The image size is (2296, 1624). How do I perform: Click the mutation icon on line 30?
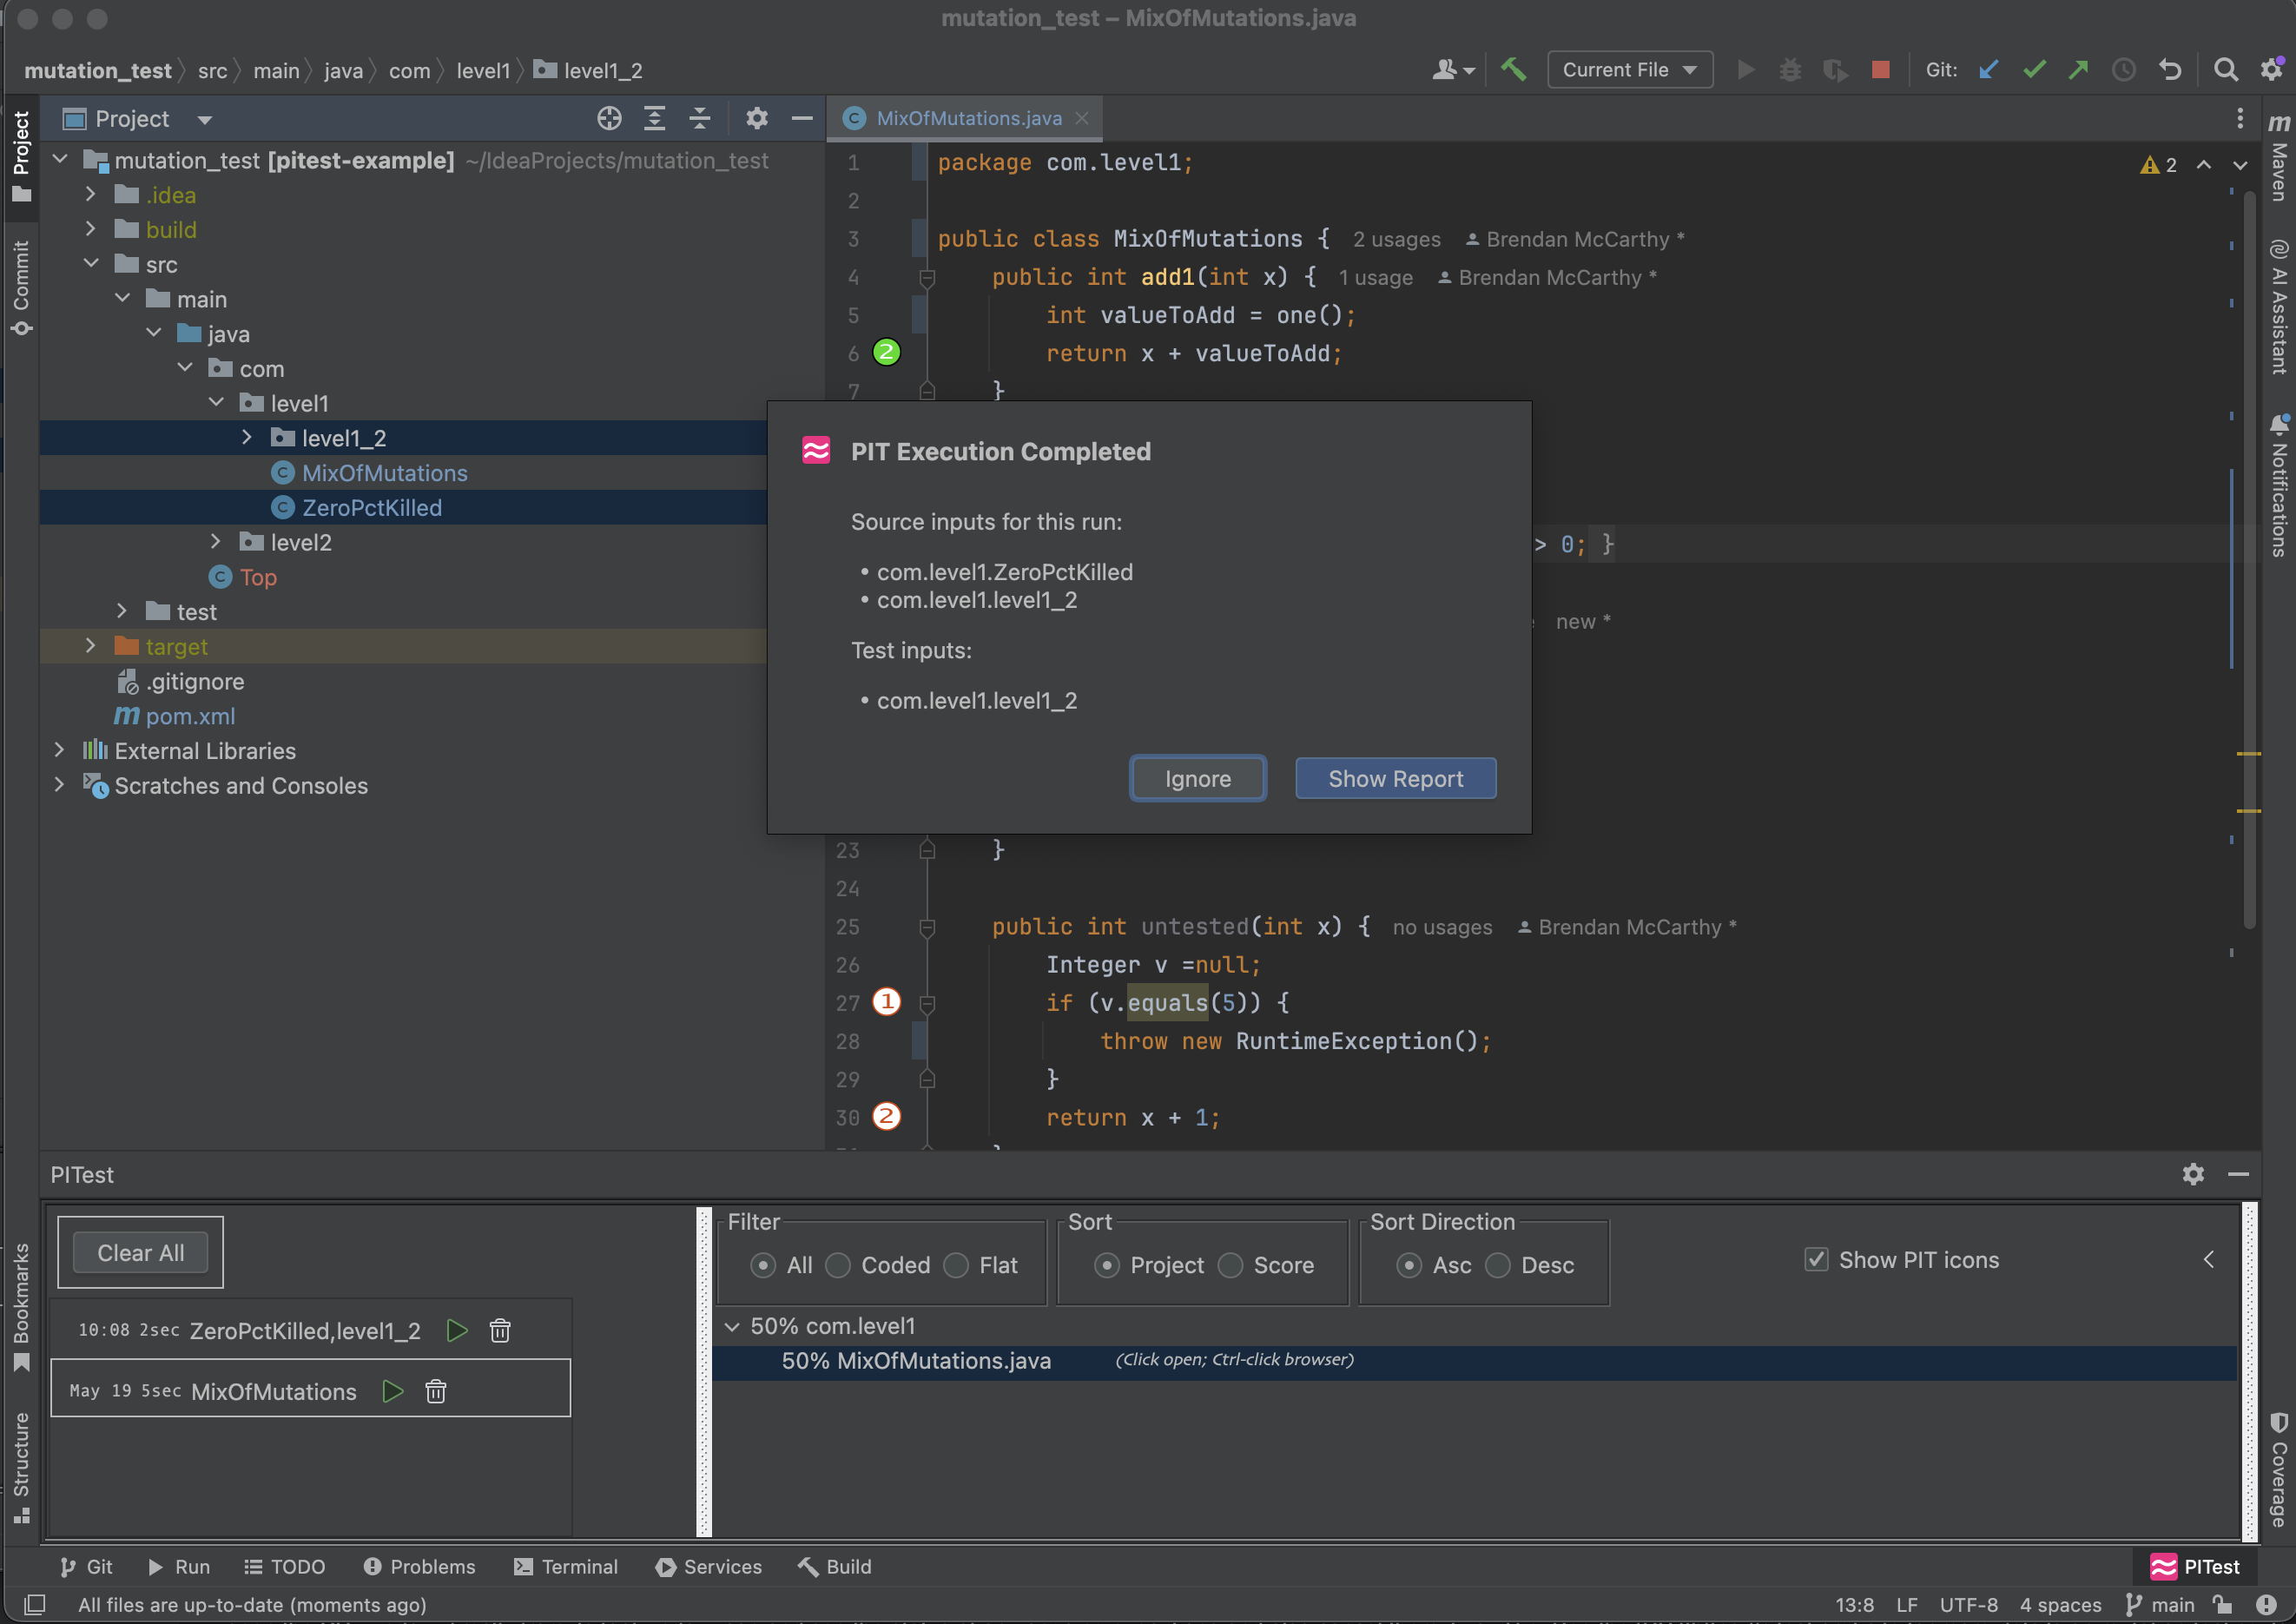(x=886, y=1116)
